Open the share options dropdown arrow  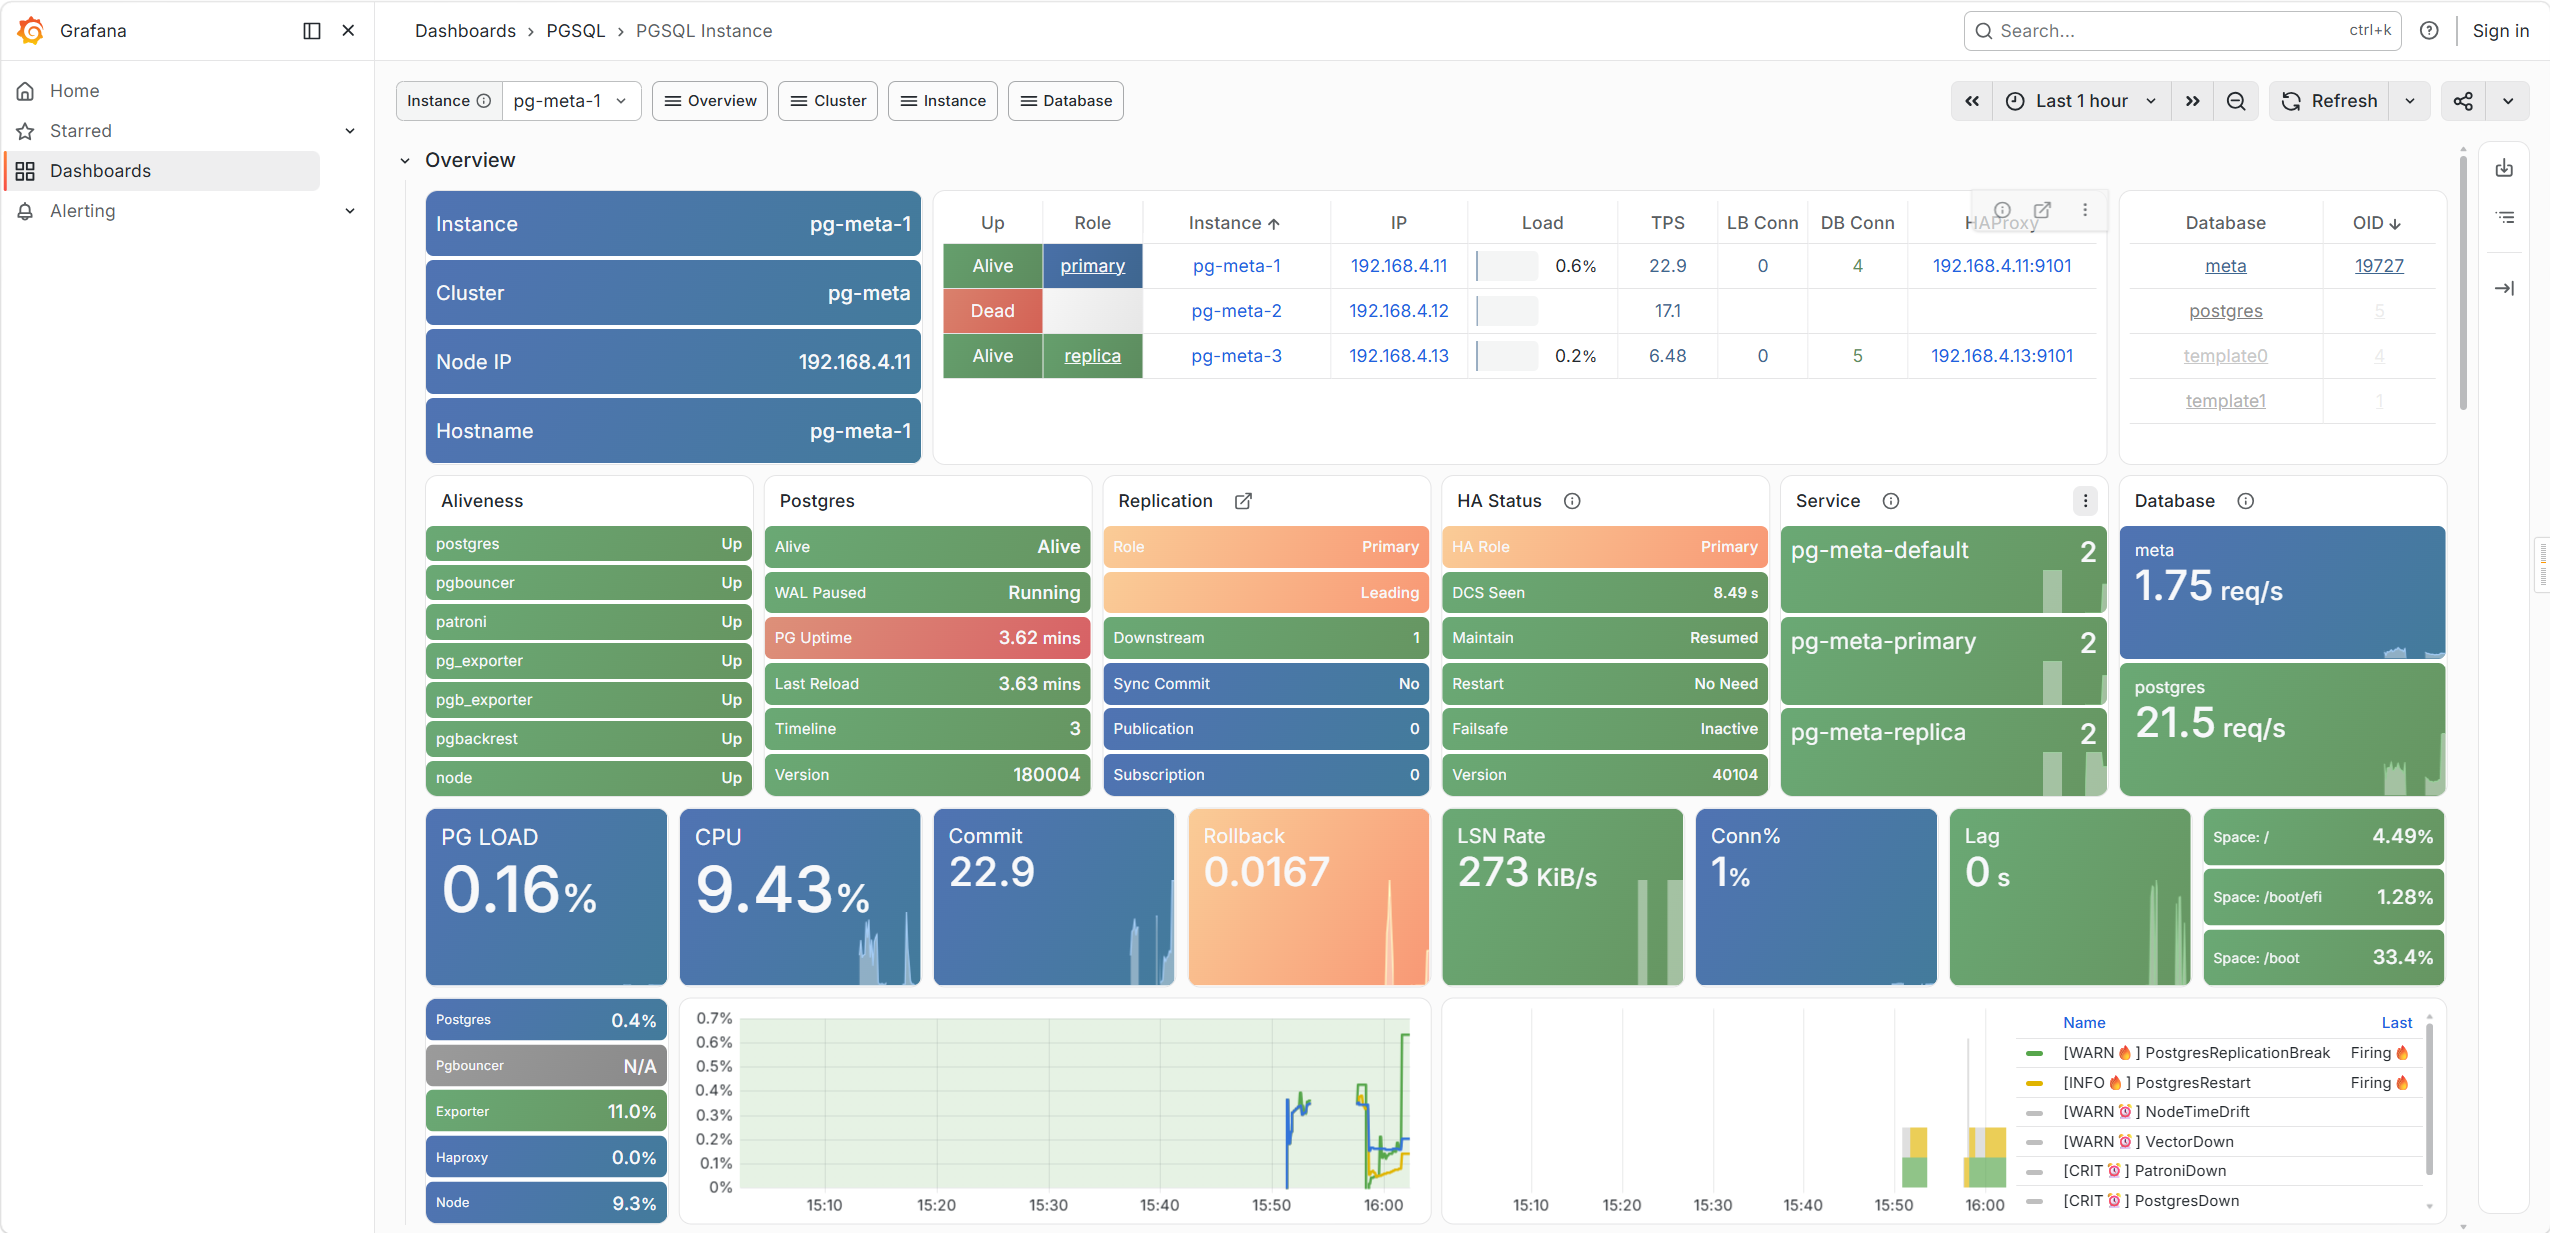pos(2508,101)
